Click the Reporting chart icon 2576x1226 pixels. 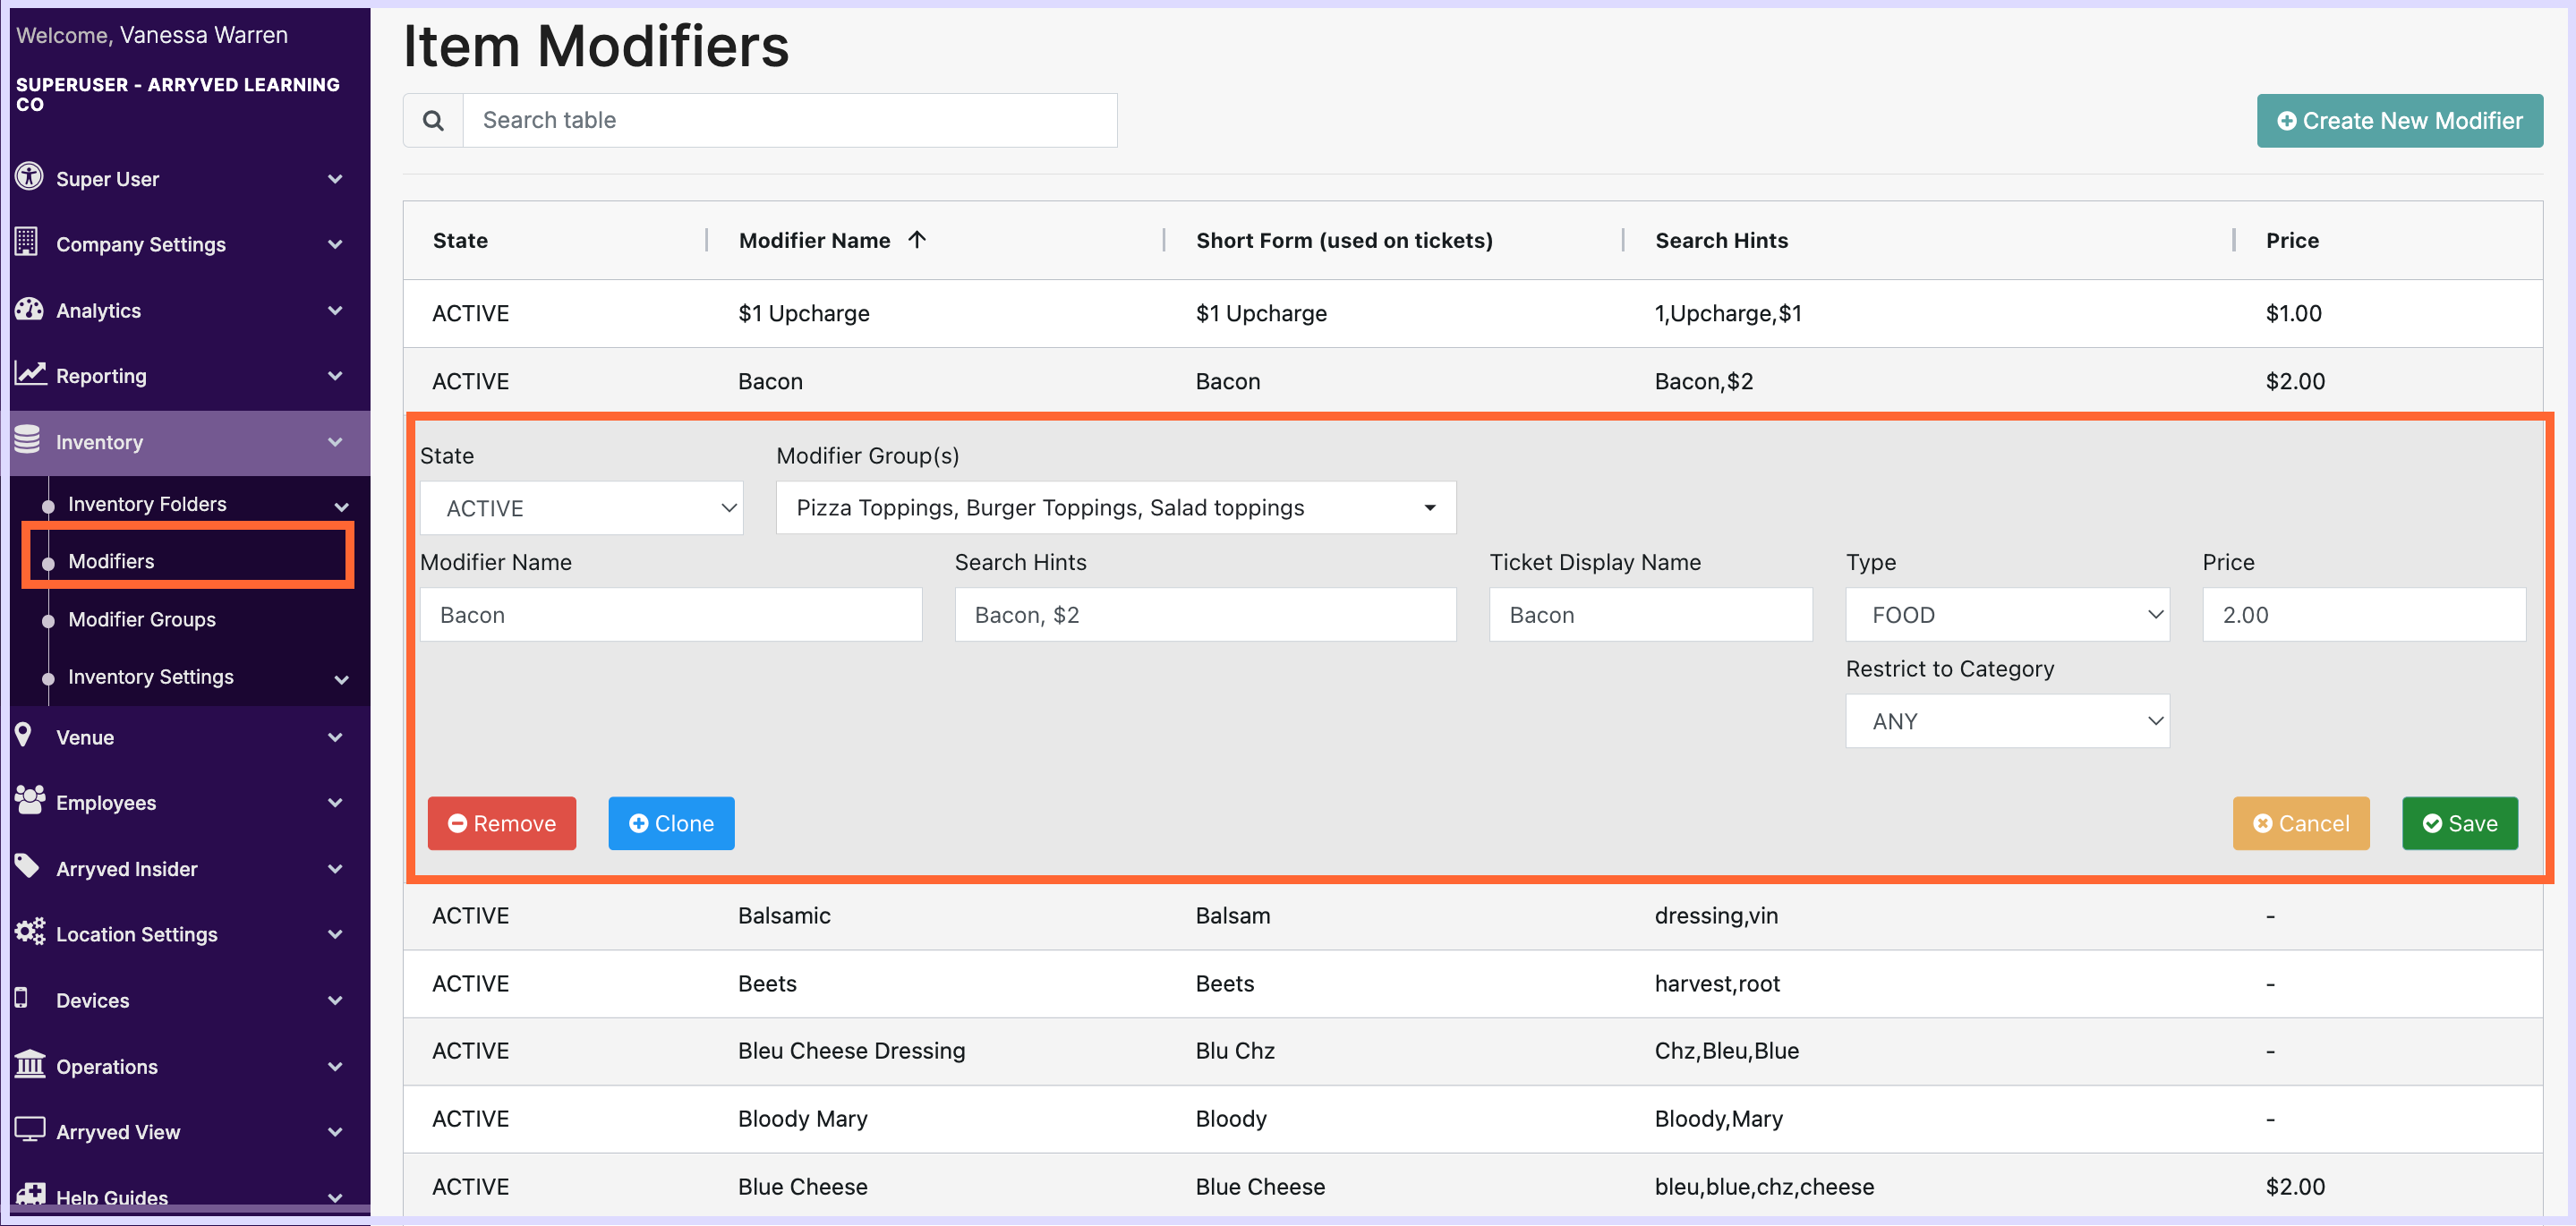[x=30, y=374]
